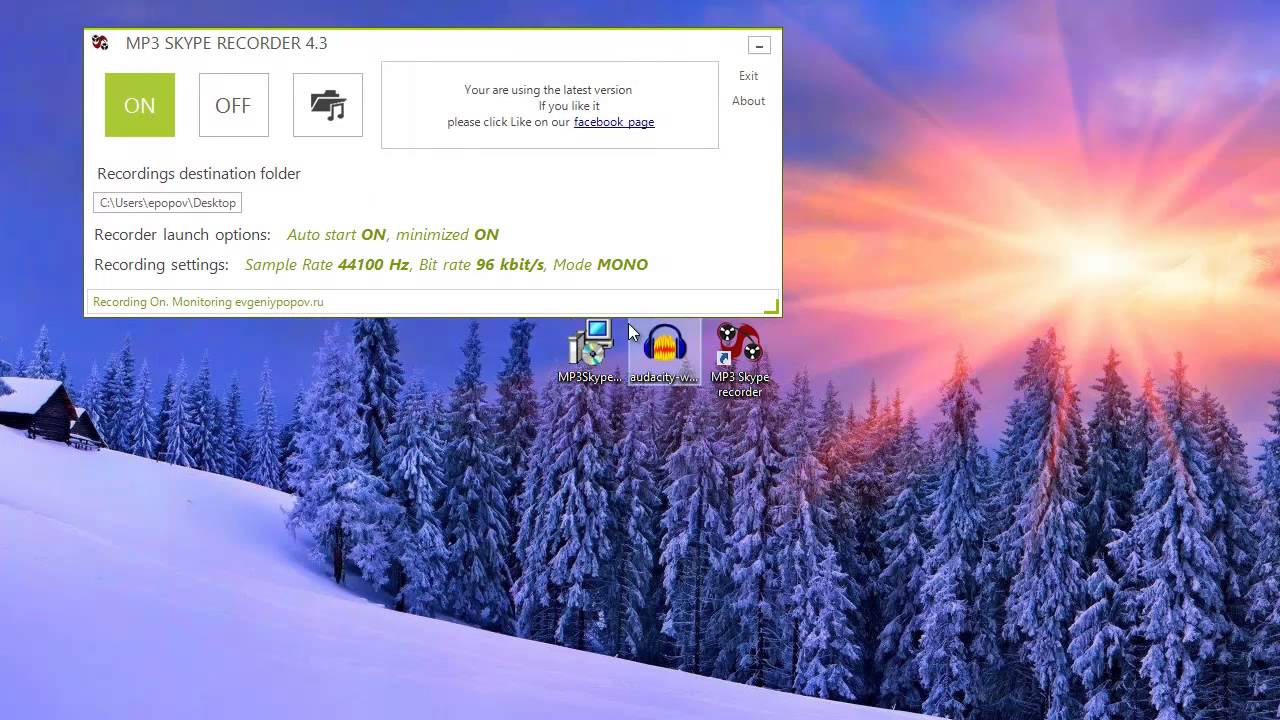Viewport: 1280px width, 720px height.
Task: Click the 'Recording settings:' label
Action: tap(161, 265)
